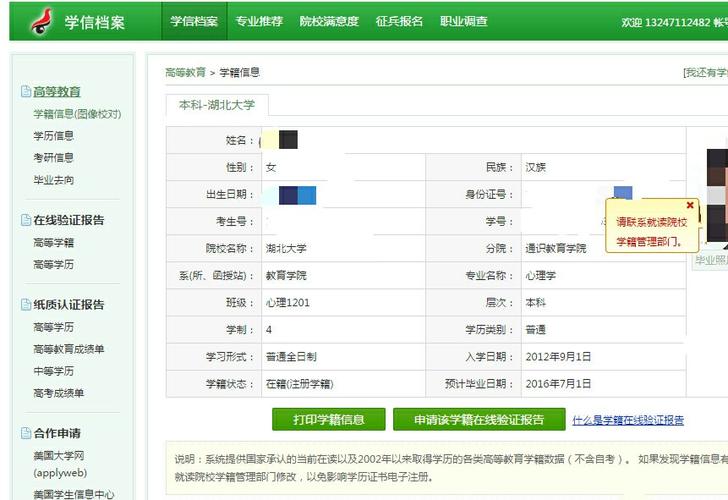Click the document icon beside 纸质认证报告
The height and width of the screenshot is (500, 728).
tap(26, 305)
